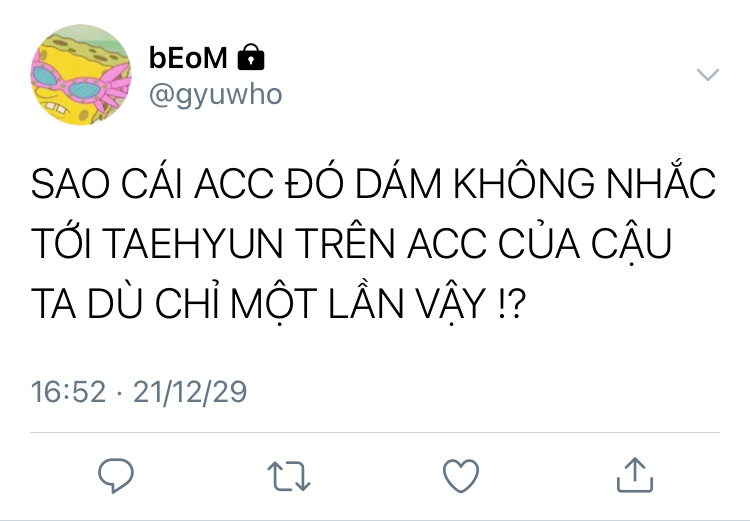Click the reply speech bubble icon
Viewport: 750px width, 521px height.
[x=116, y=475]
